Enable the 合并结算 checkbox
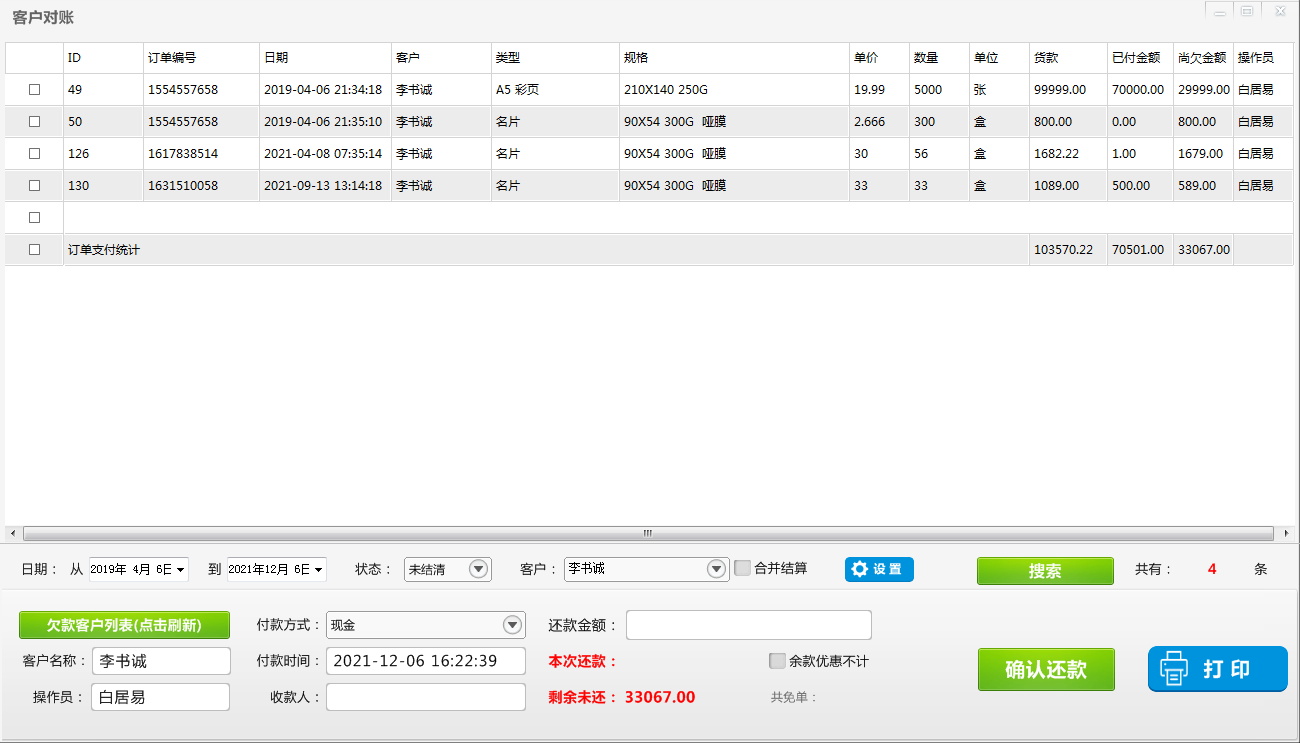Screen dimensions: 1300x743 coord(743,568)
